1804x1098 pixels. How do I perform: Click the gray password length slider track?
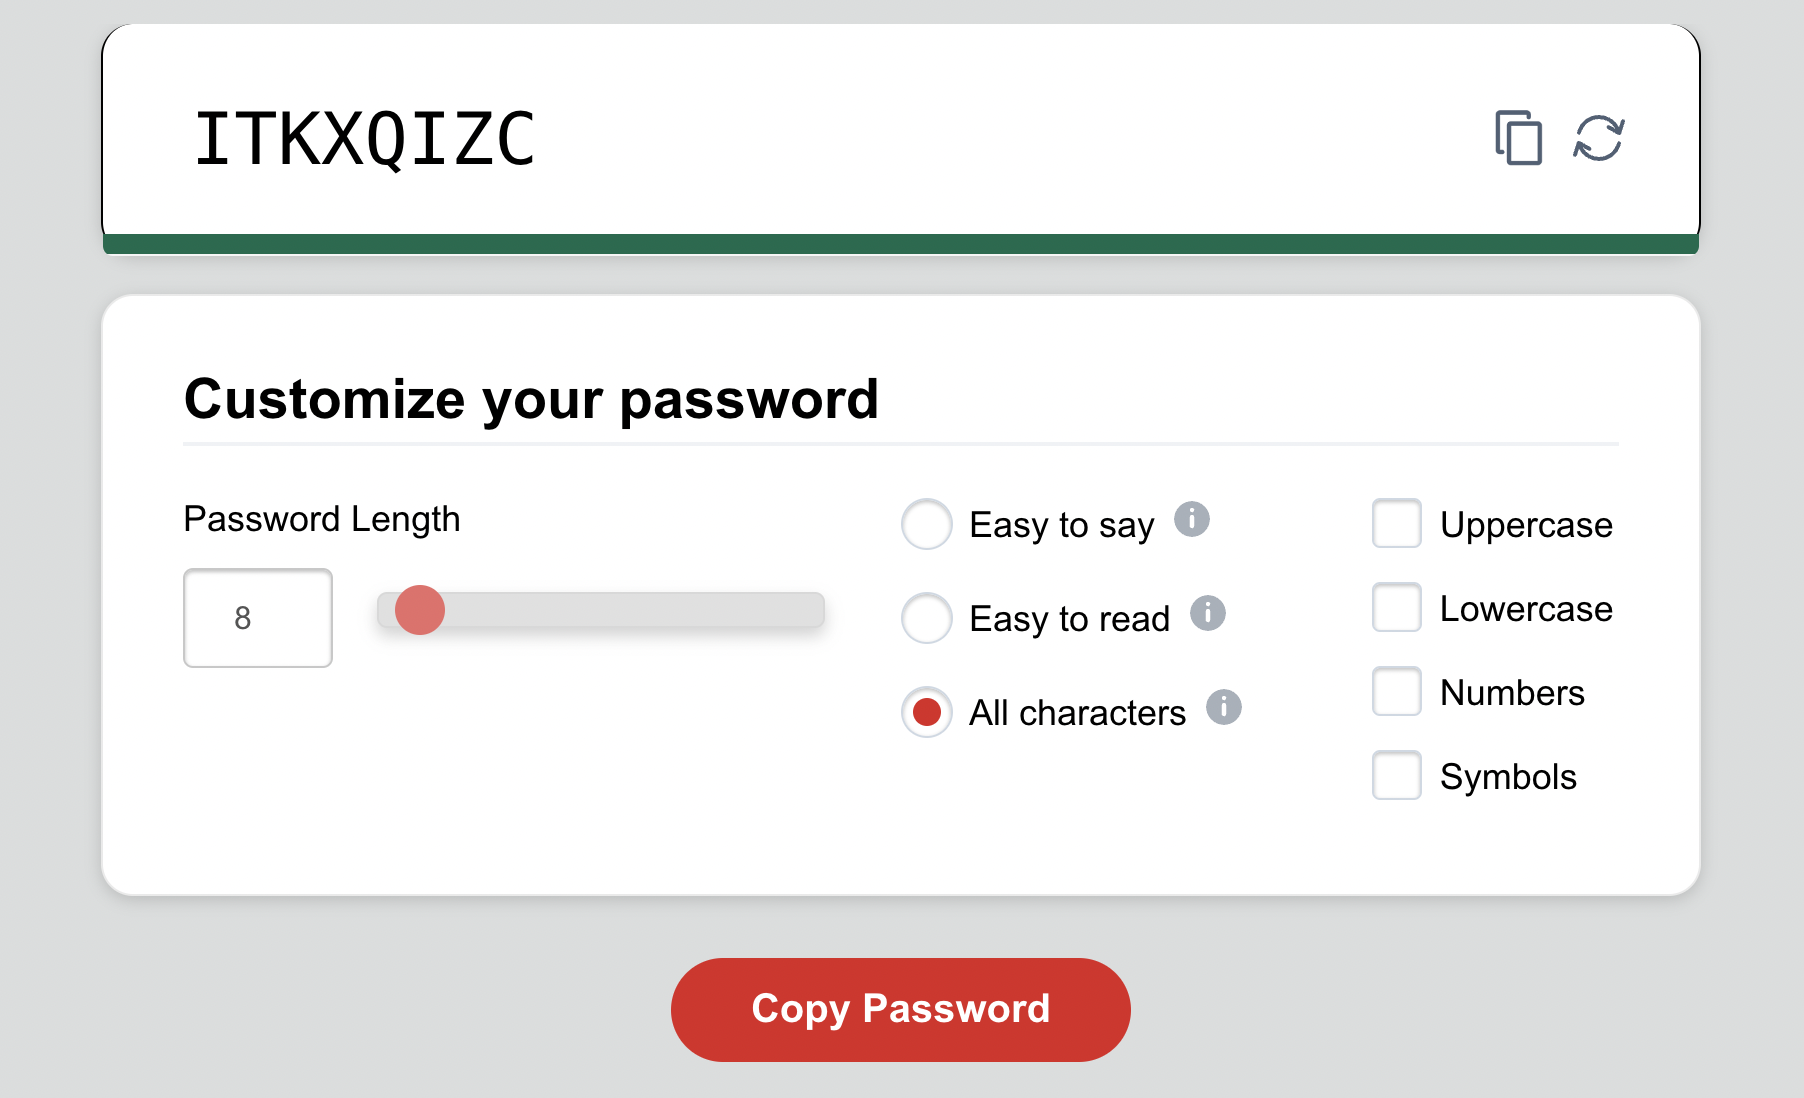(x=640, y=610)
